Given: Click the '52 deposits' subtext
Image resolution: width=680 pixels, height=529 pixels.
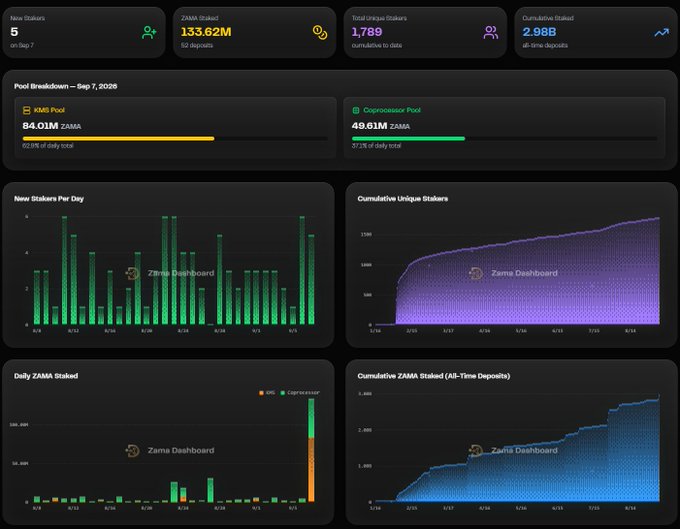Looking at the screenshot, I should pyautogui.click(x=197, y=45).
